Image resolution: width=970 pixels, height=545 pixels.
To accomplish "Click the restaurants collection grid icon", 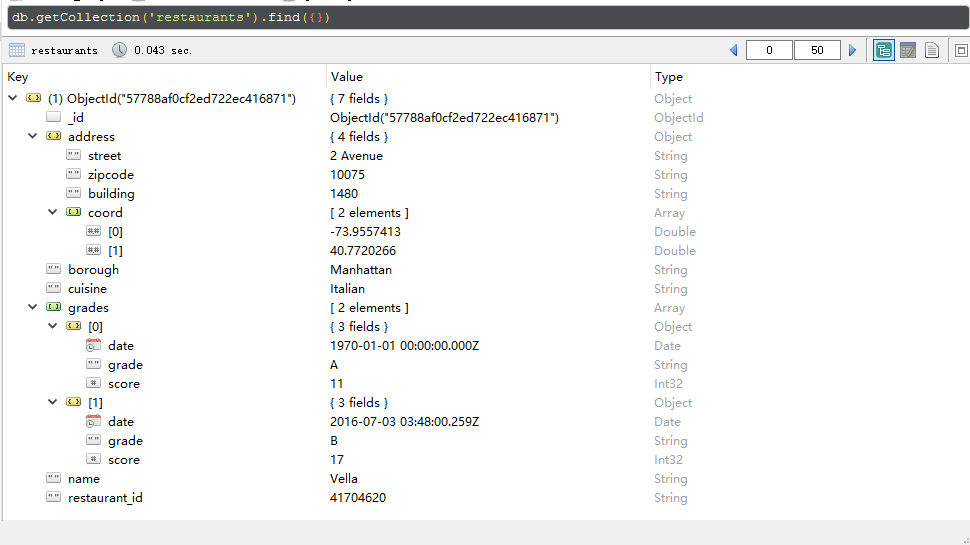I will click(17, 50).
